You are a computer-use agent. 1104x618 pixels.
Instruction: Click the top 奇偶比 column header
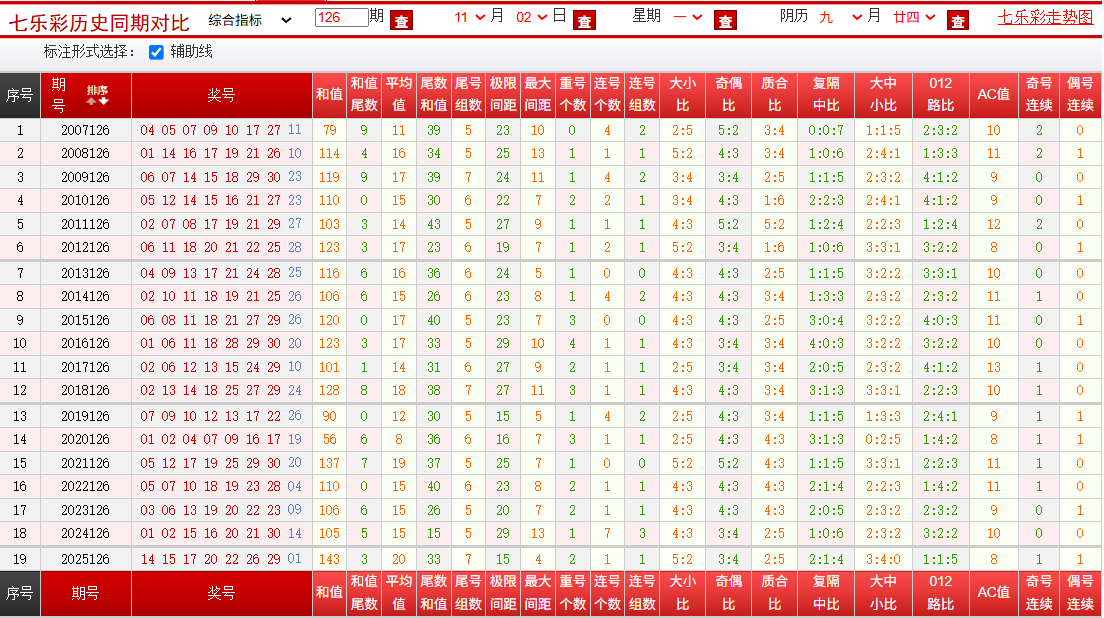click(729, 95)
